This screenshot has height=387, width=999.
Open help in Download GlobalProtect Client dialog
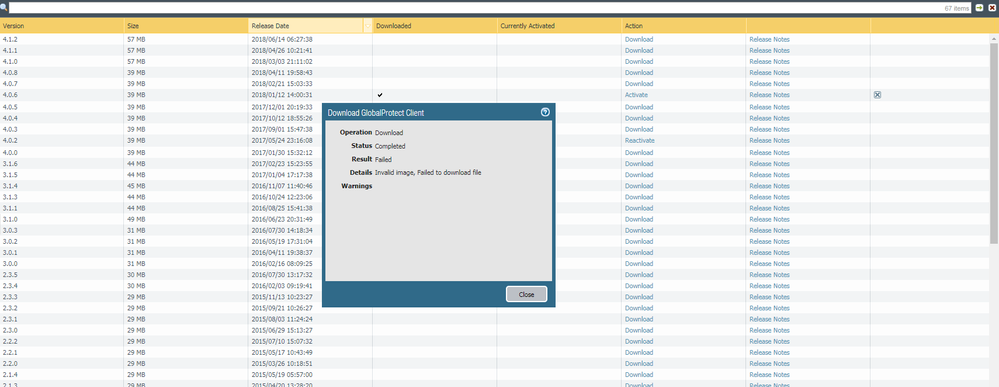click(545, 112)
